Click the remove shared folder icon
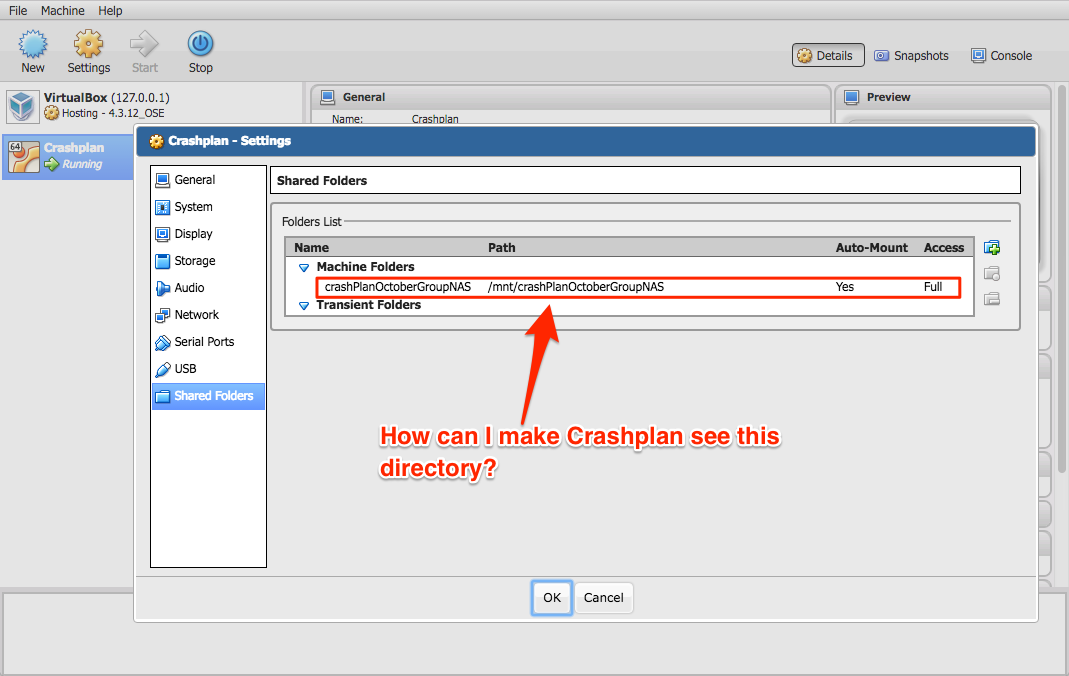The height and width of the screenshot is (676, 1069). [992, 298]
